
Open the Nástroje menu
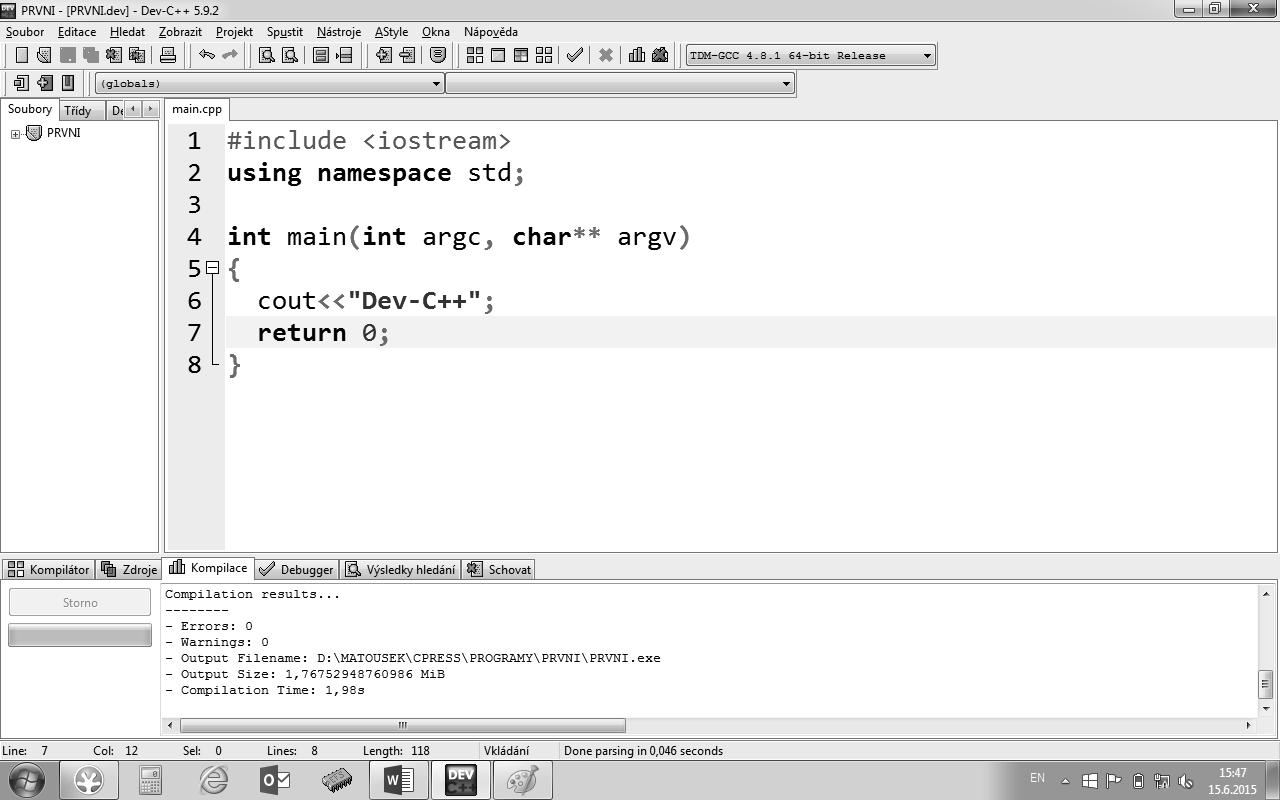point(339,32)
